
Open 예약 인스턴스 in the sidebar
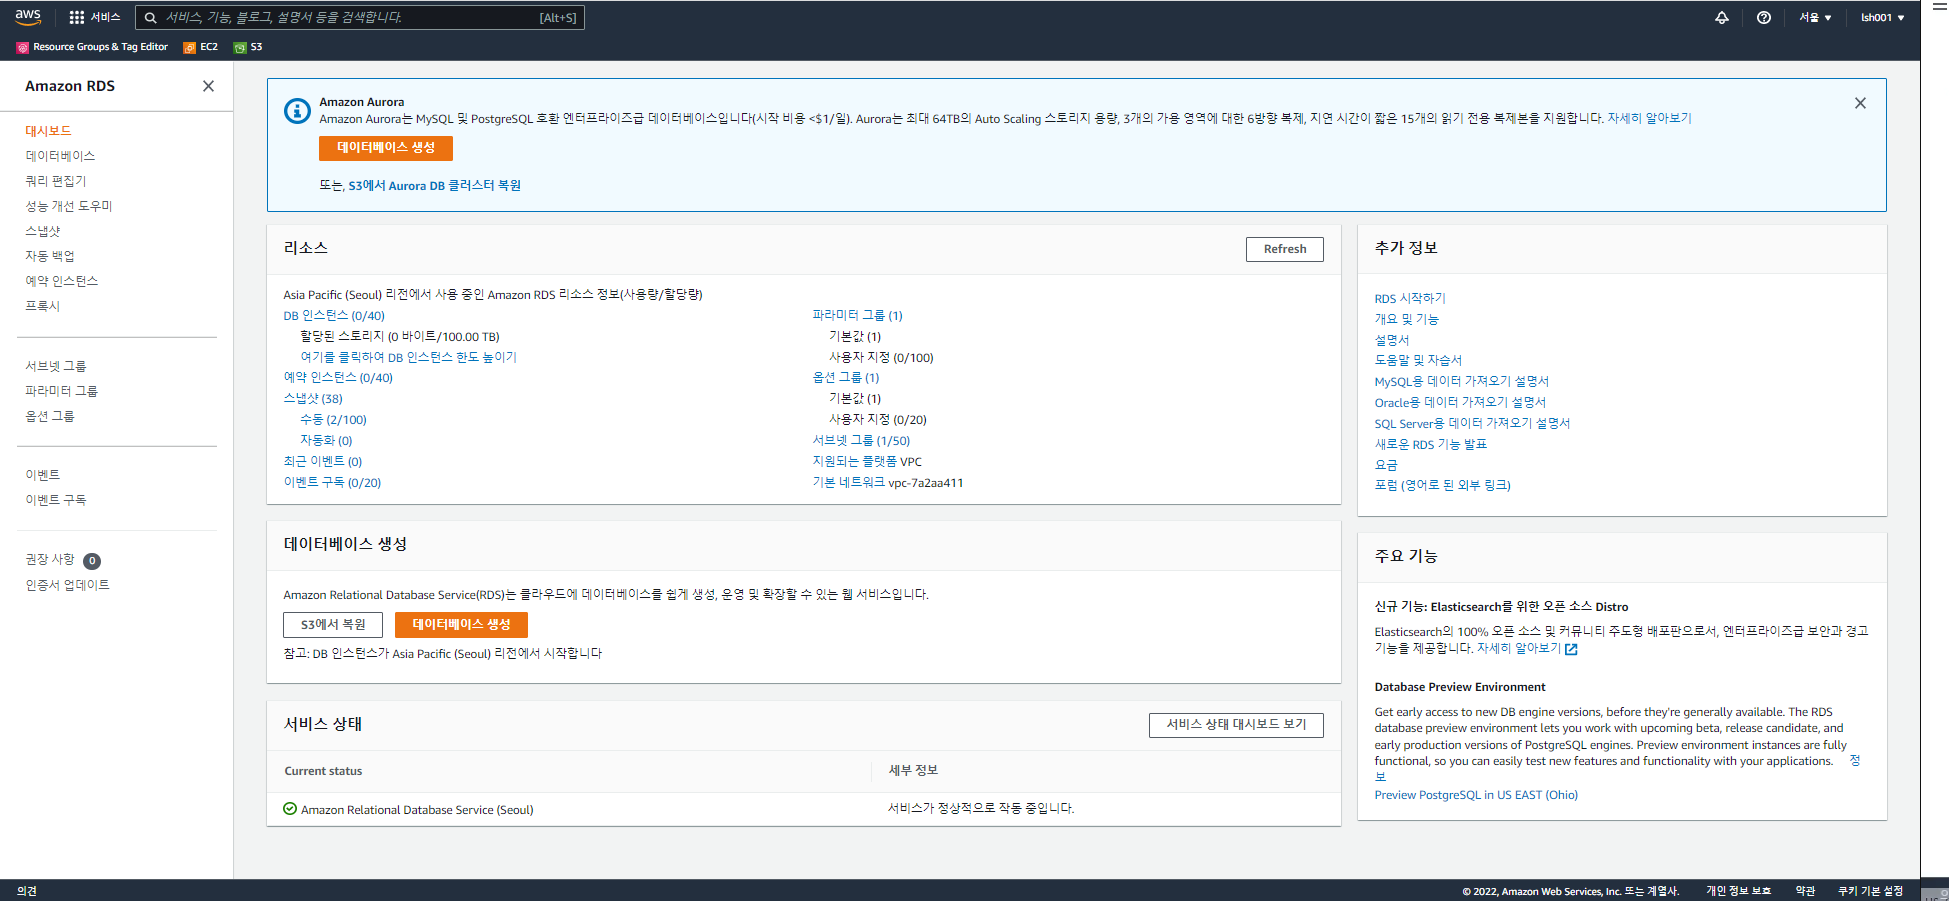(x=62, y=281)
